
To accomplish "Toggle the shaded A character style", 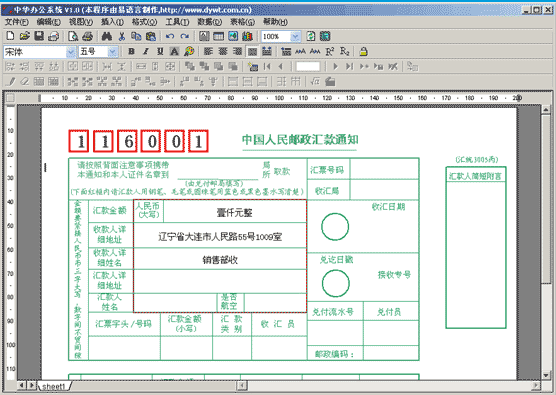I will (x=174, y=51).
